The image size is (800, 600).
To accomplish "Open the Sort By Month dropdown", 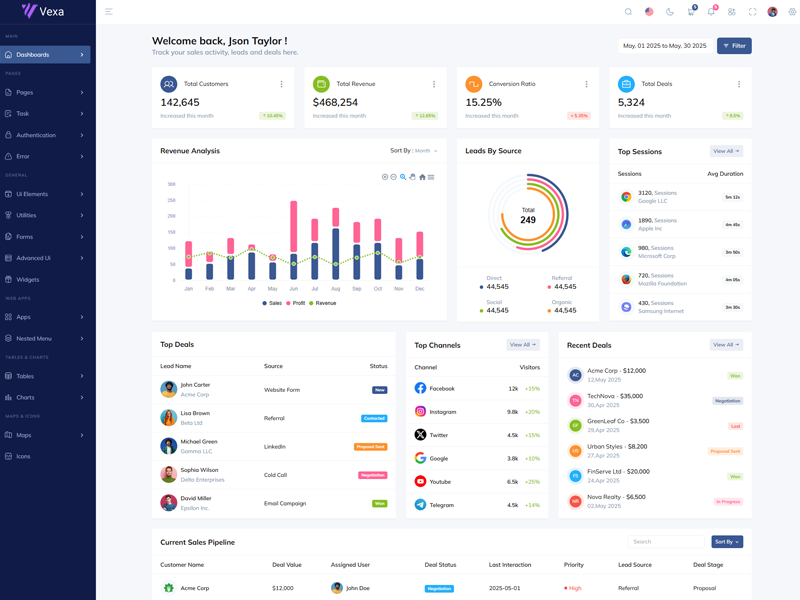I will point(414,151).
